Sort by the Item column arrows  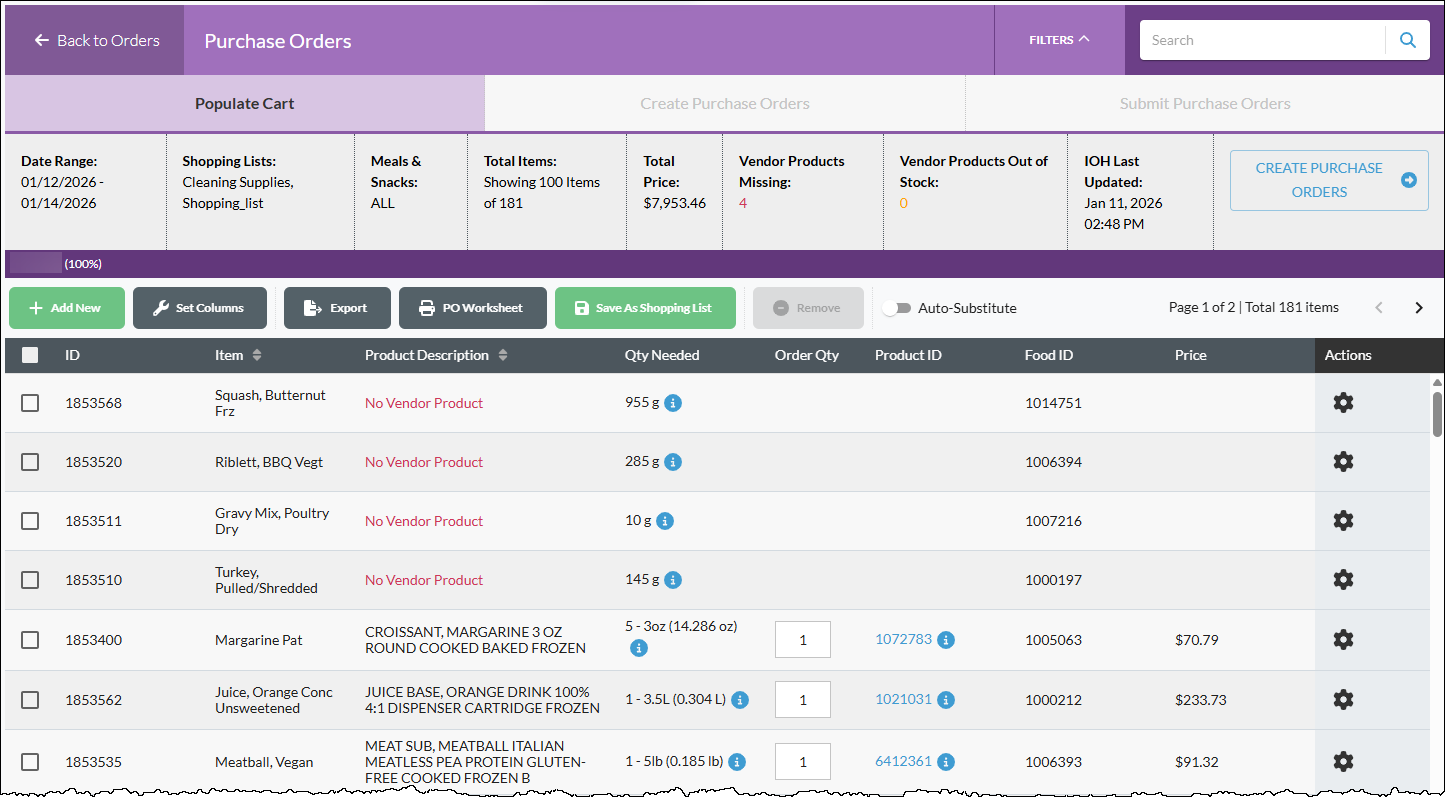tap(257, 356)
